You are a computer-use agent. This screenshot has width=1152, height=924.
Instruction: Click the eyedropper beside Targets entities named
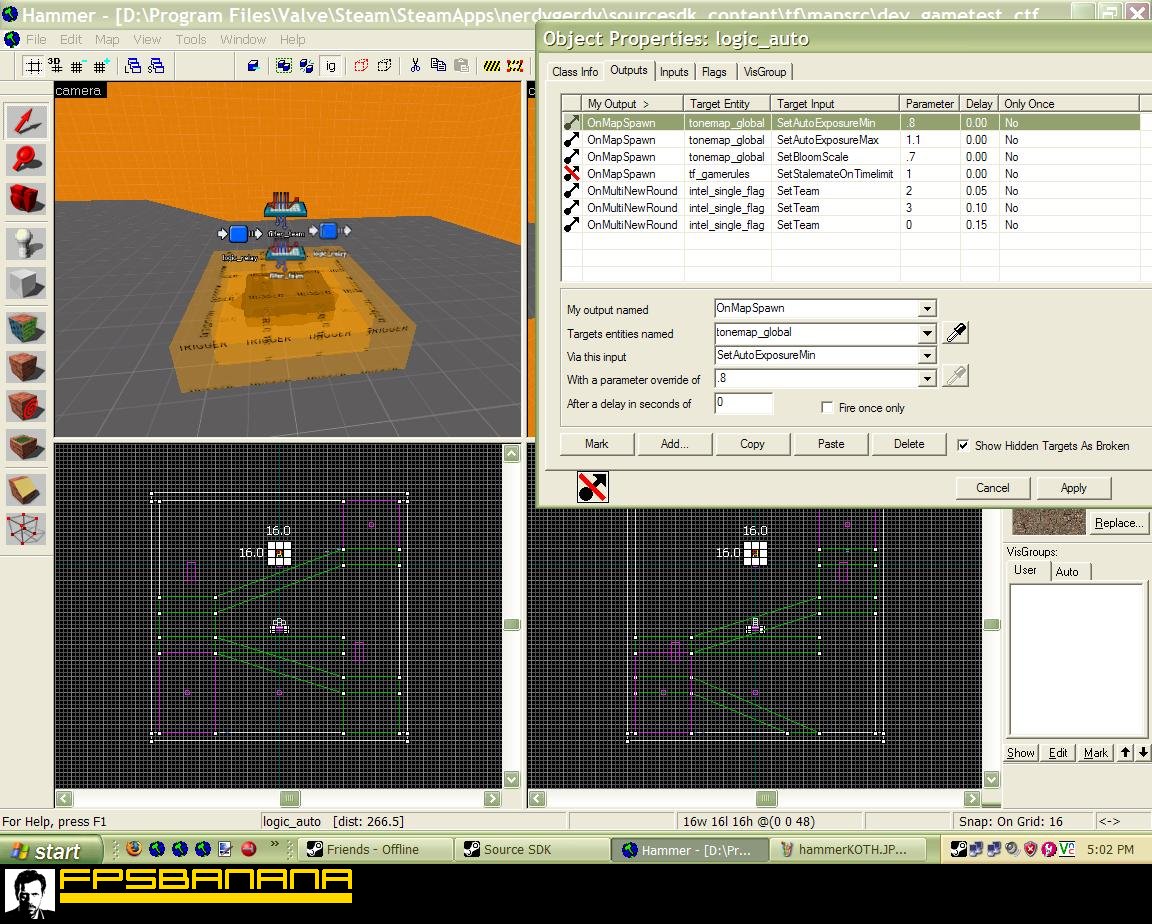tap(956, 333)
